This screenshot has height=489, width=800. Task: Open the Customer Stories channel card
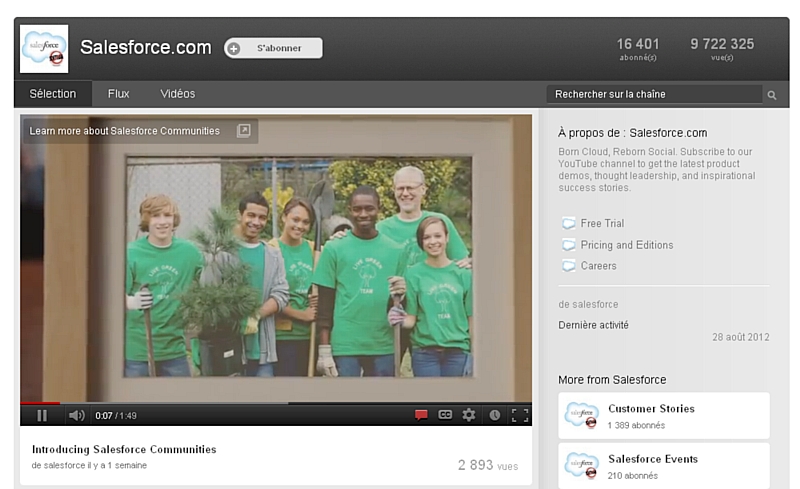(664, 415)
